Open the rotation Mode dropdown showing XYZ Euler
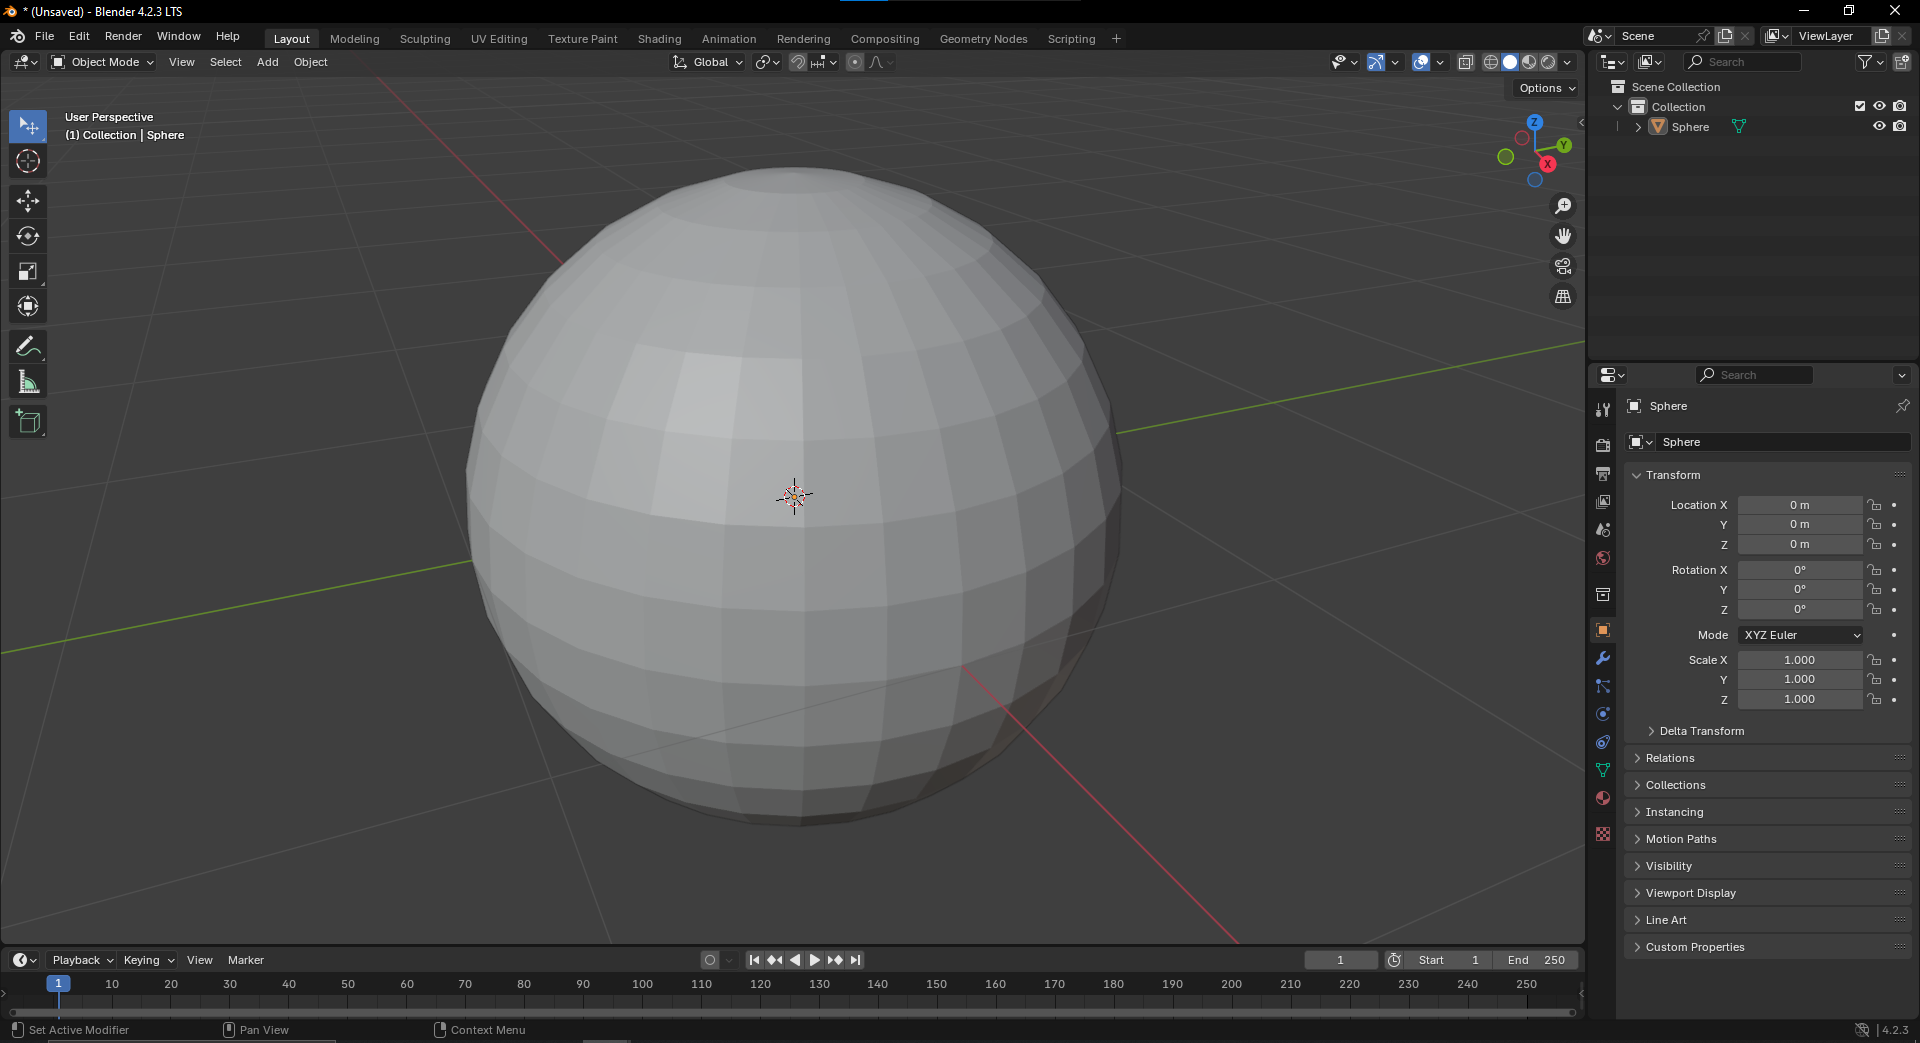 1799,635
